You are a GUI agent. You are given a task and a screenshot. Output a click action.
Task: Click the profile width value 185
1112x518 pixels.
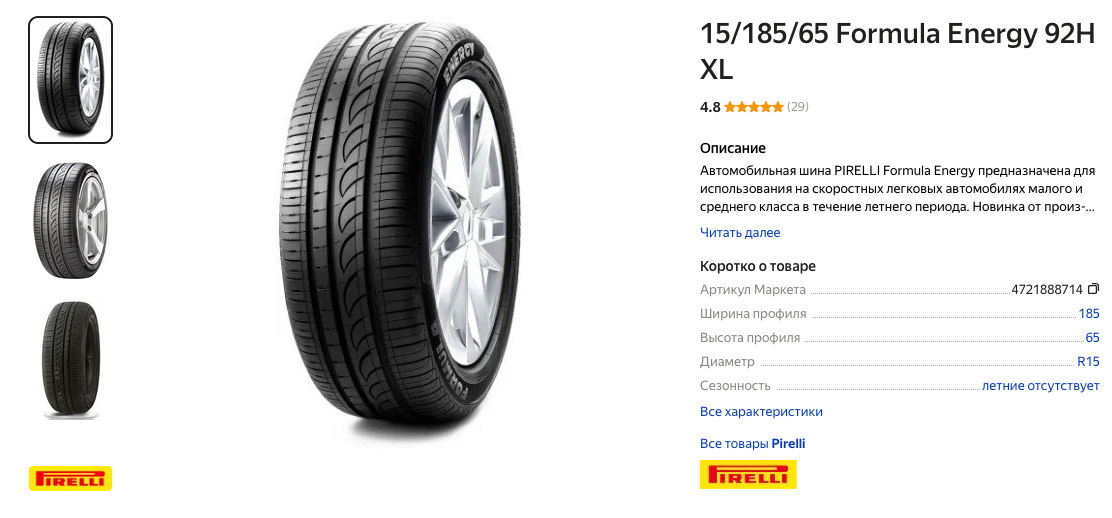[1089, 314]
